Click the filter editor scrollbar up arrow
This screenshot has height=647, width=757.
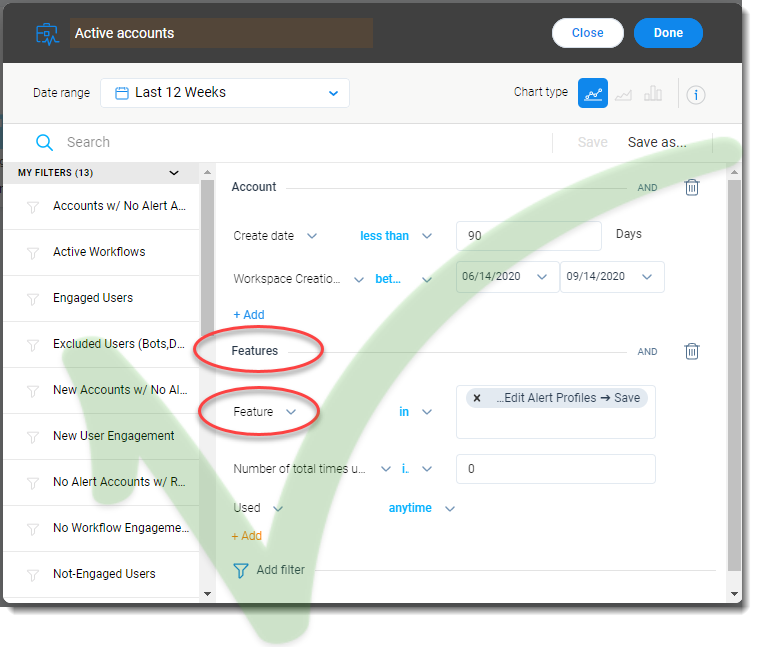tap(734, 172)
